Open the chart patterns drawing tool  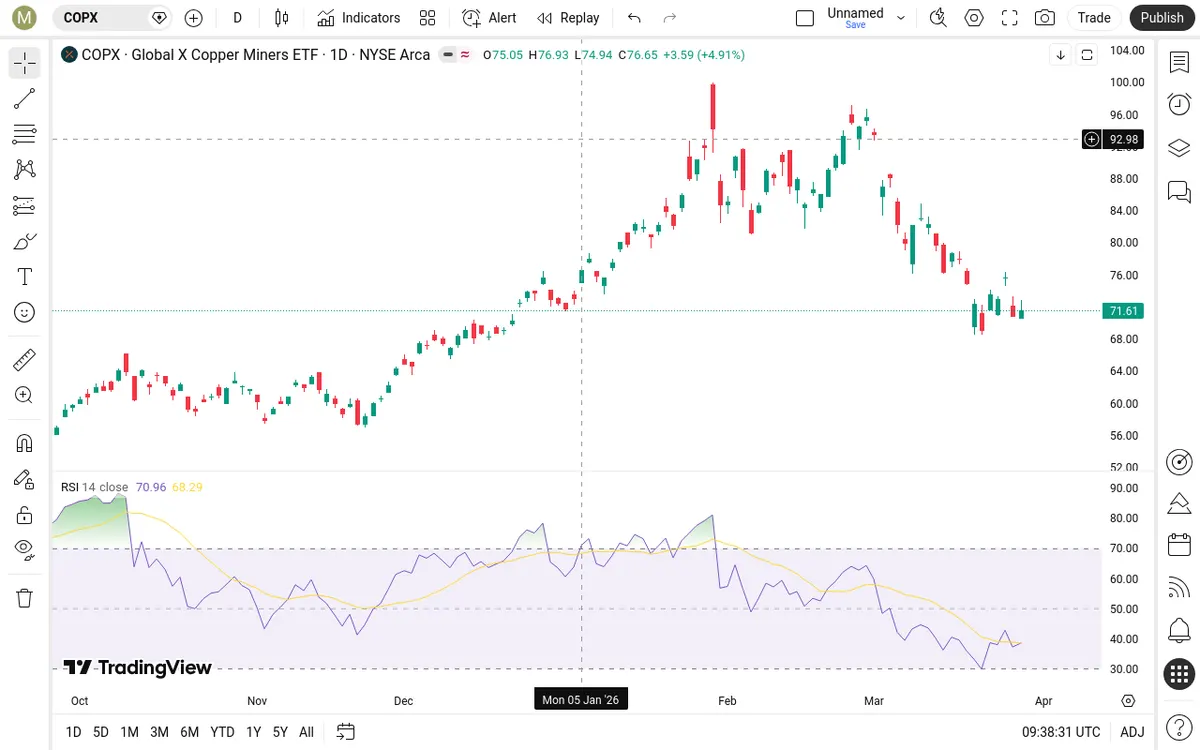pos(24,170)
